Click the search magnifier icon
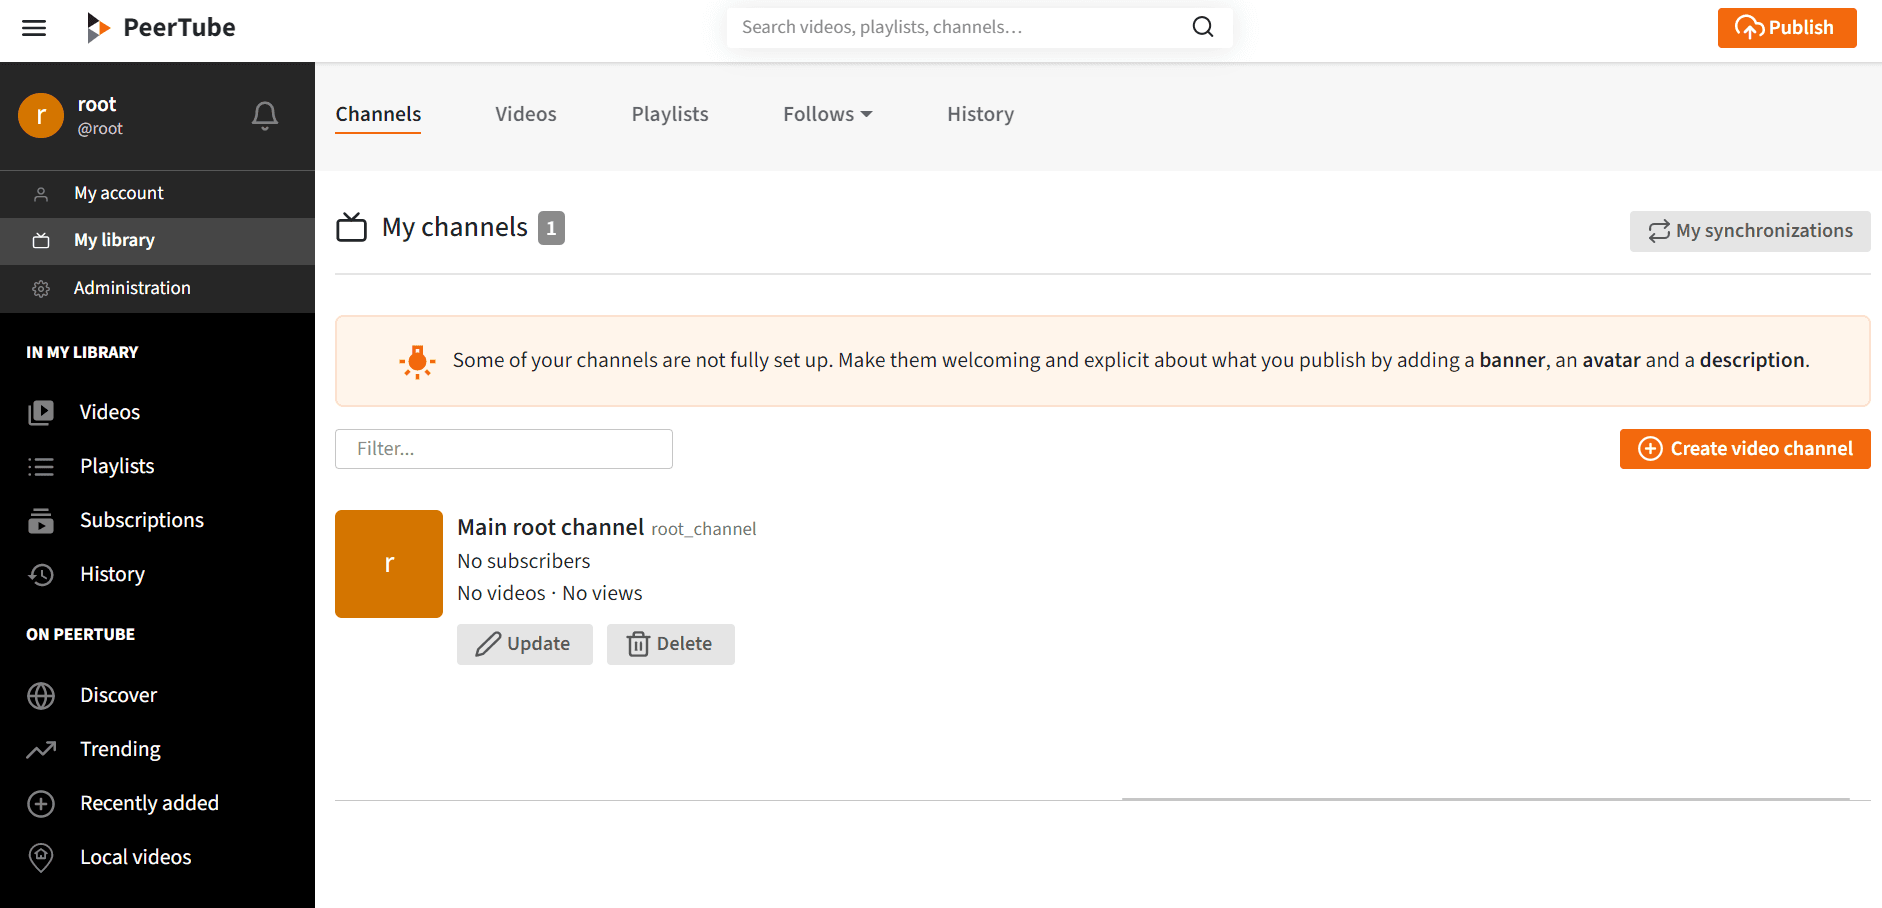Screen dimensions: 1882x908 (1202, 27)
